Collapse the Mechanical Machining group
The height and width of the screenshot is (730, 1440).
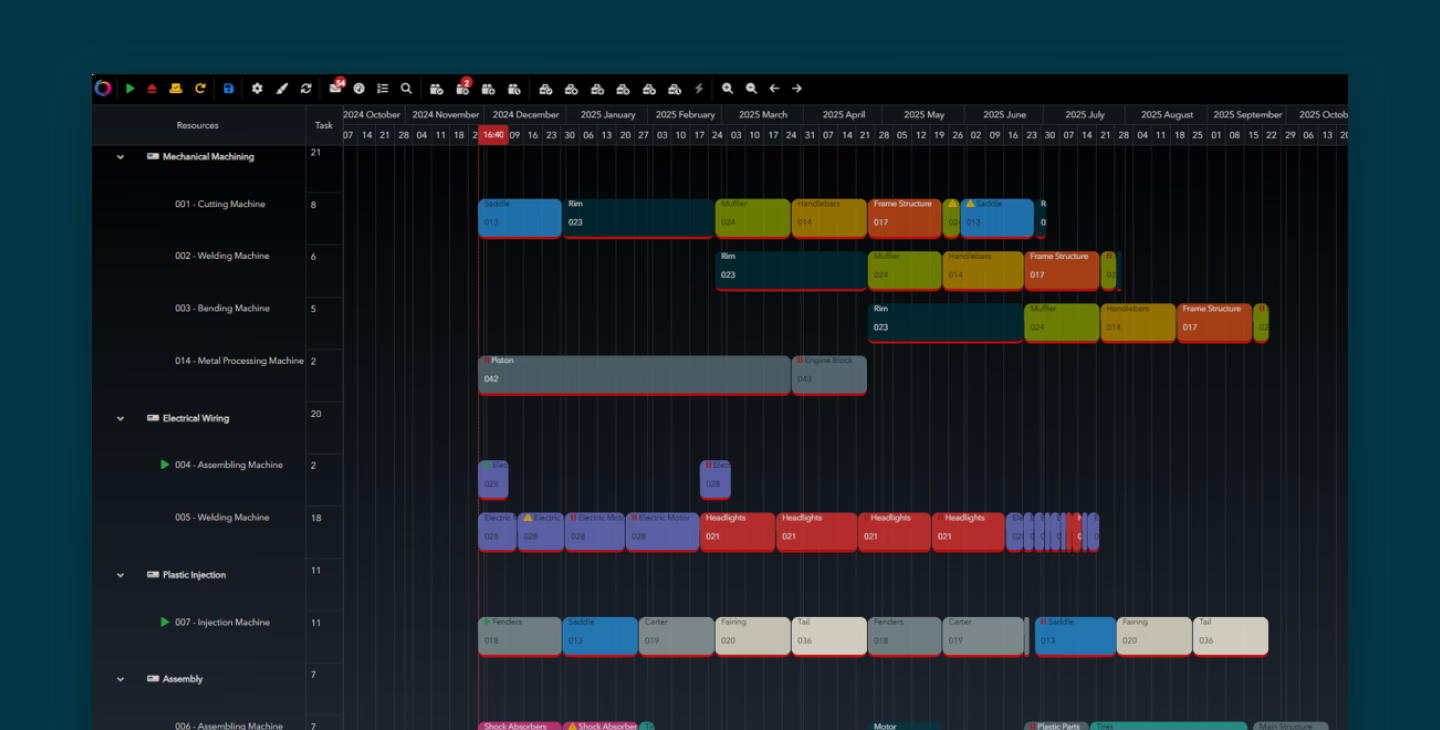[120, 157]
